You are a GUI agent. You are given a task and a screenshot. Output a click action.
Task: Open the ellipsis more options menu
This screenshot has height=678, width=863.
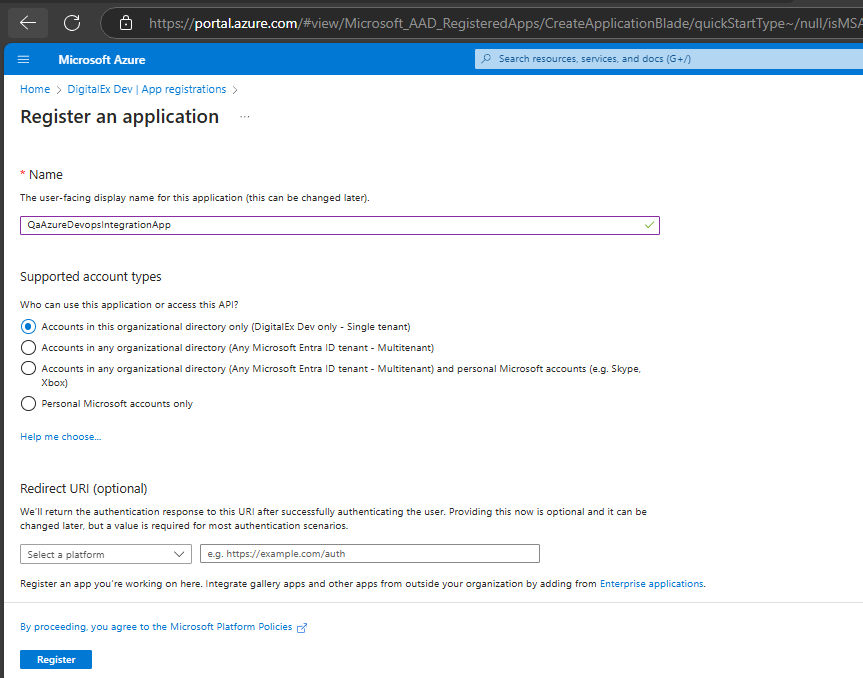[245, 117]
